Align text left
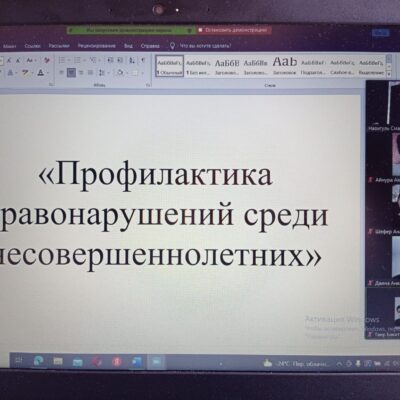400x400 pixels. [61, 72]
